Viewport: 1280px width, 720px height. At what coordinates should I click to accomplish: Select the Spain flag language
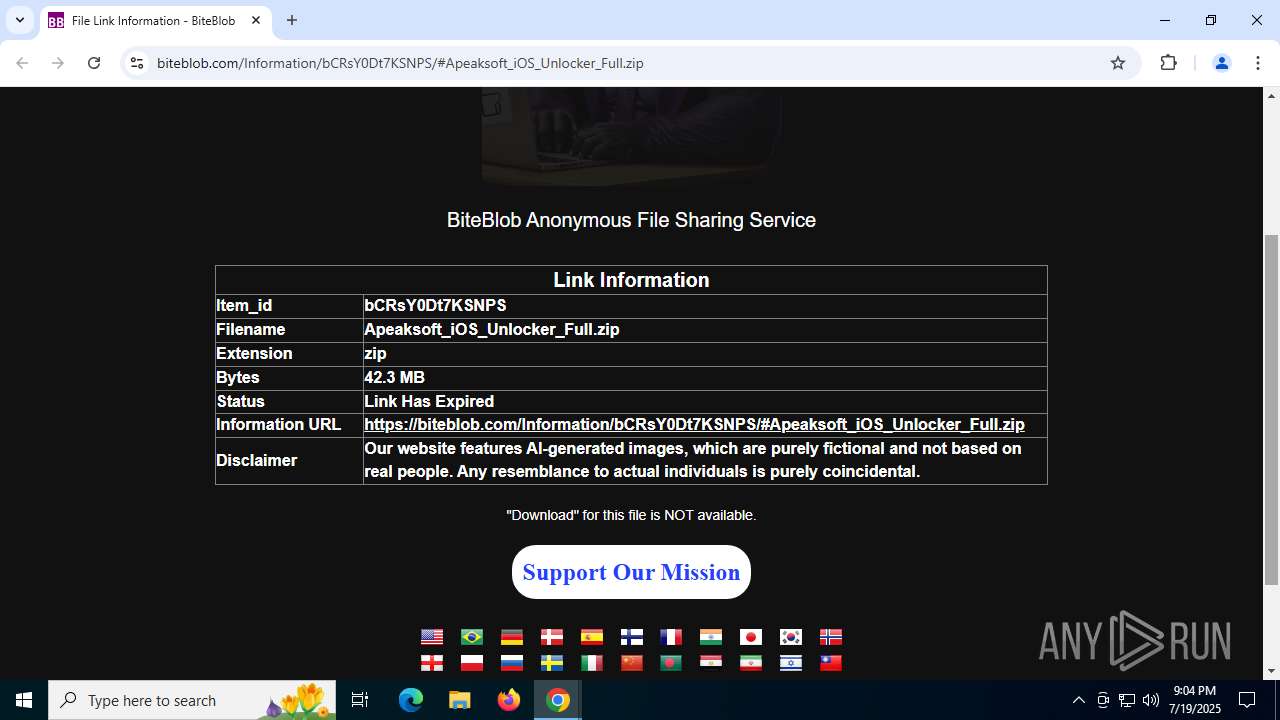pyautogui.click(x=592, y=637)
